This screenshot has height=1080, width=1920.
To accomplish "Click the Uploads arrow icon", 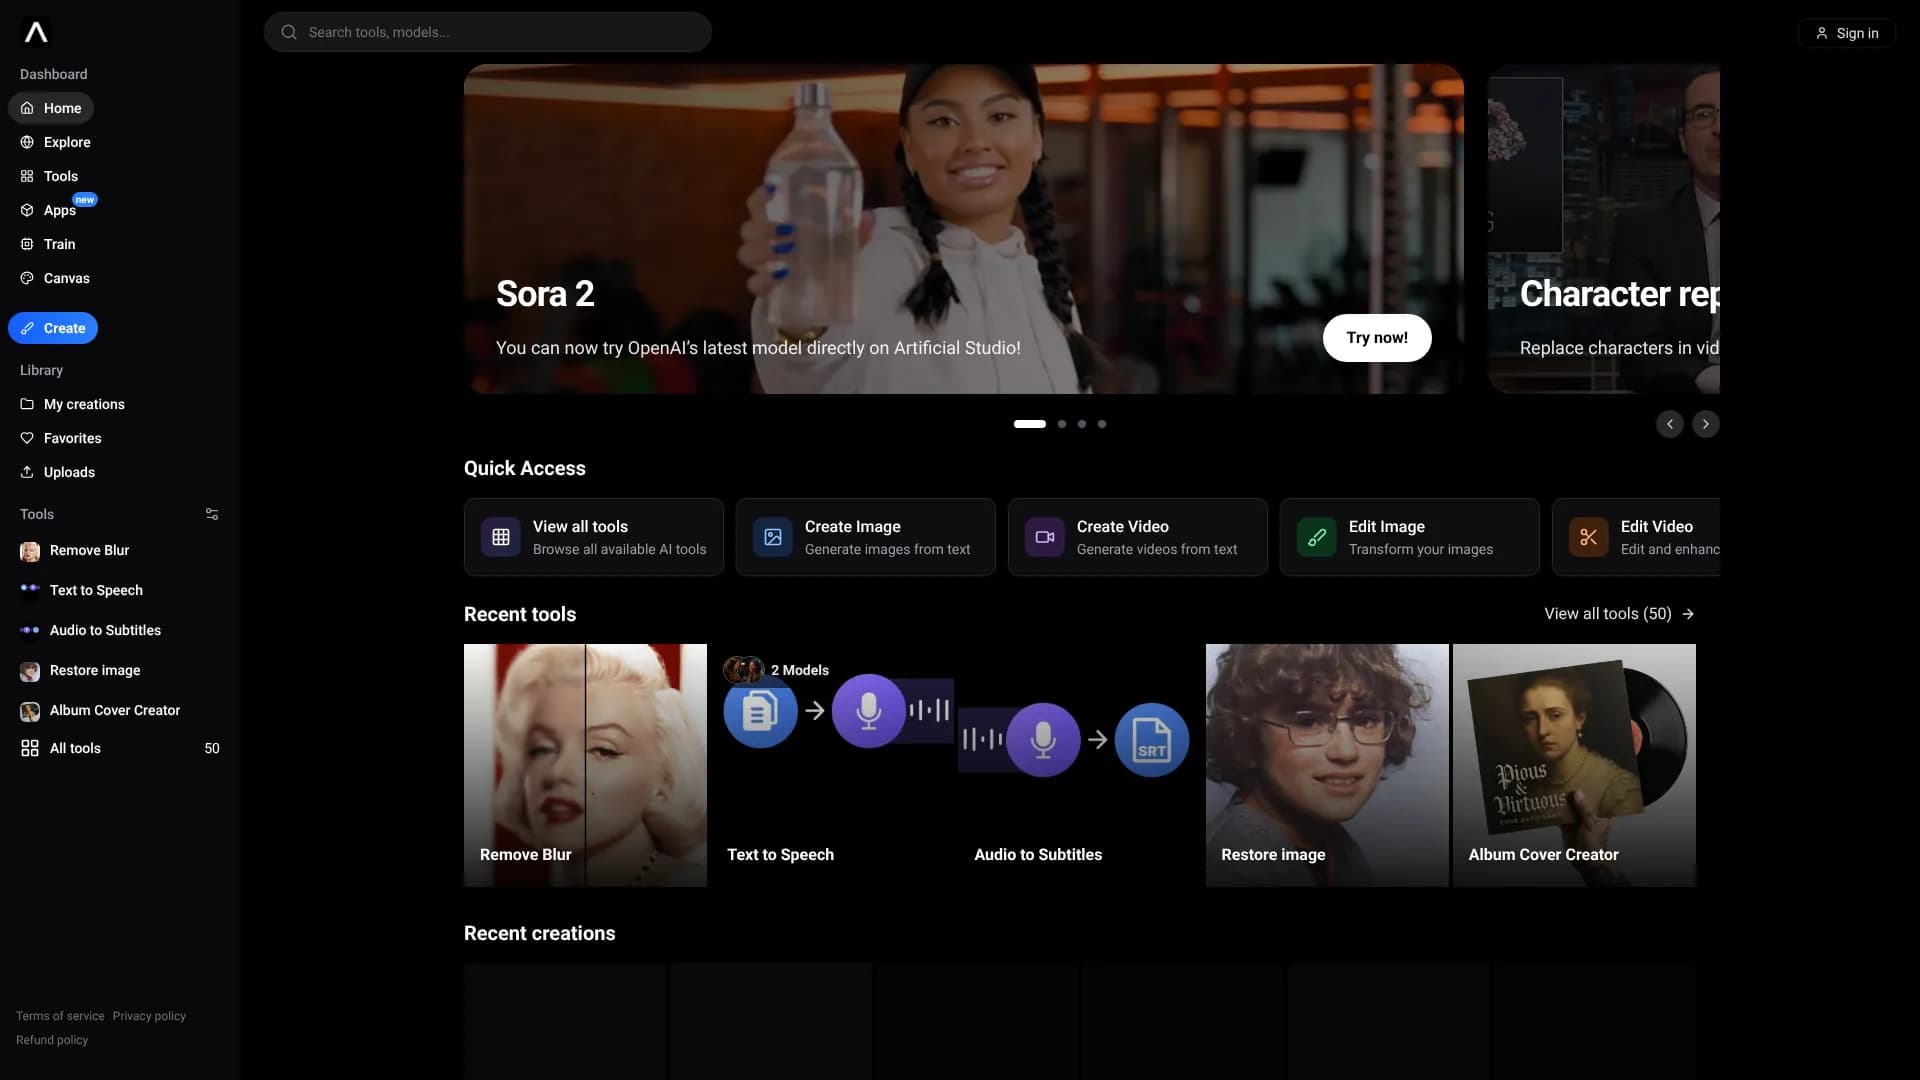I will [27, 472].
